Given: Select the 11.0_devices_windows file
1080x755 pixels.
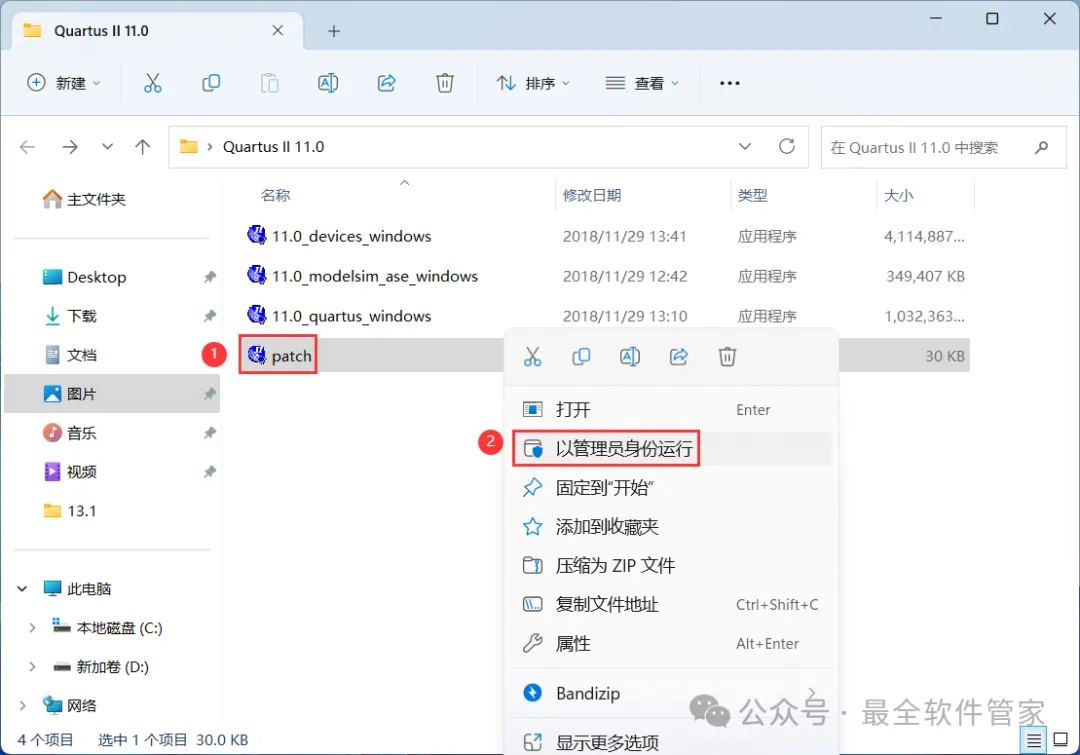Looking at the screenshot, I should click(351, 236).
